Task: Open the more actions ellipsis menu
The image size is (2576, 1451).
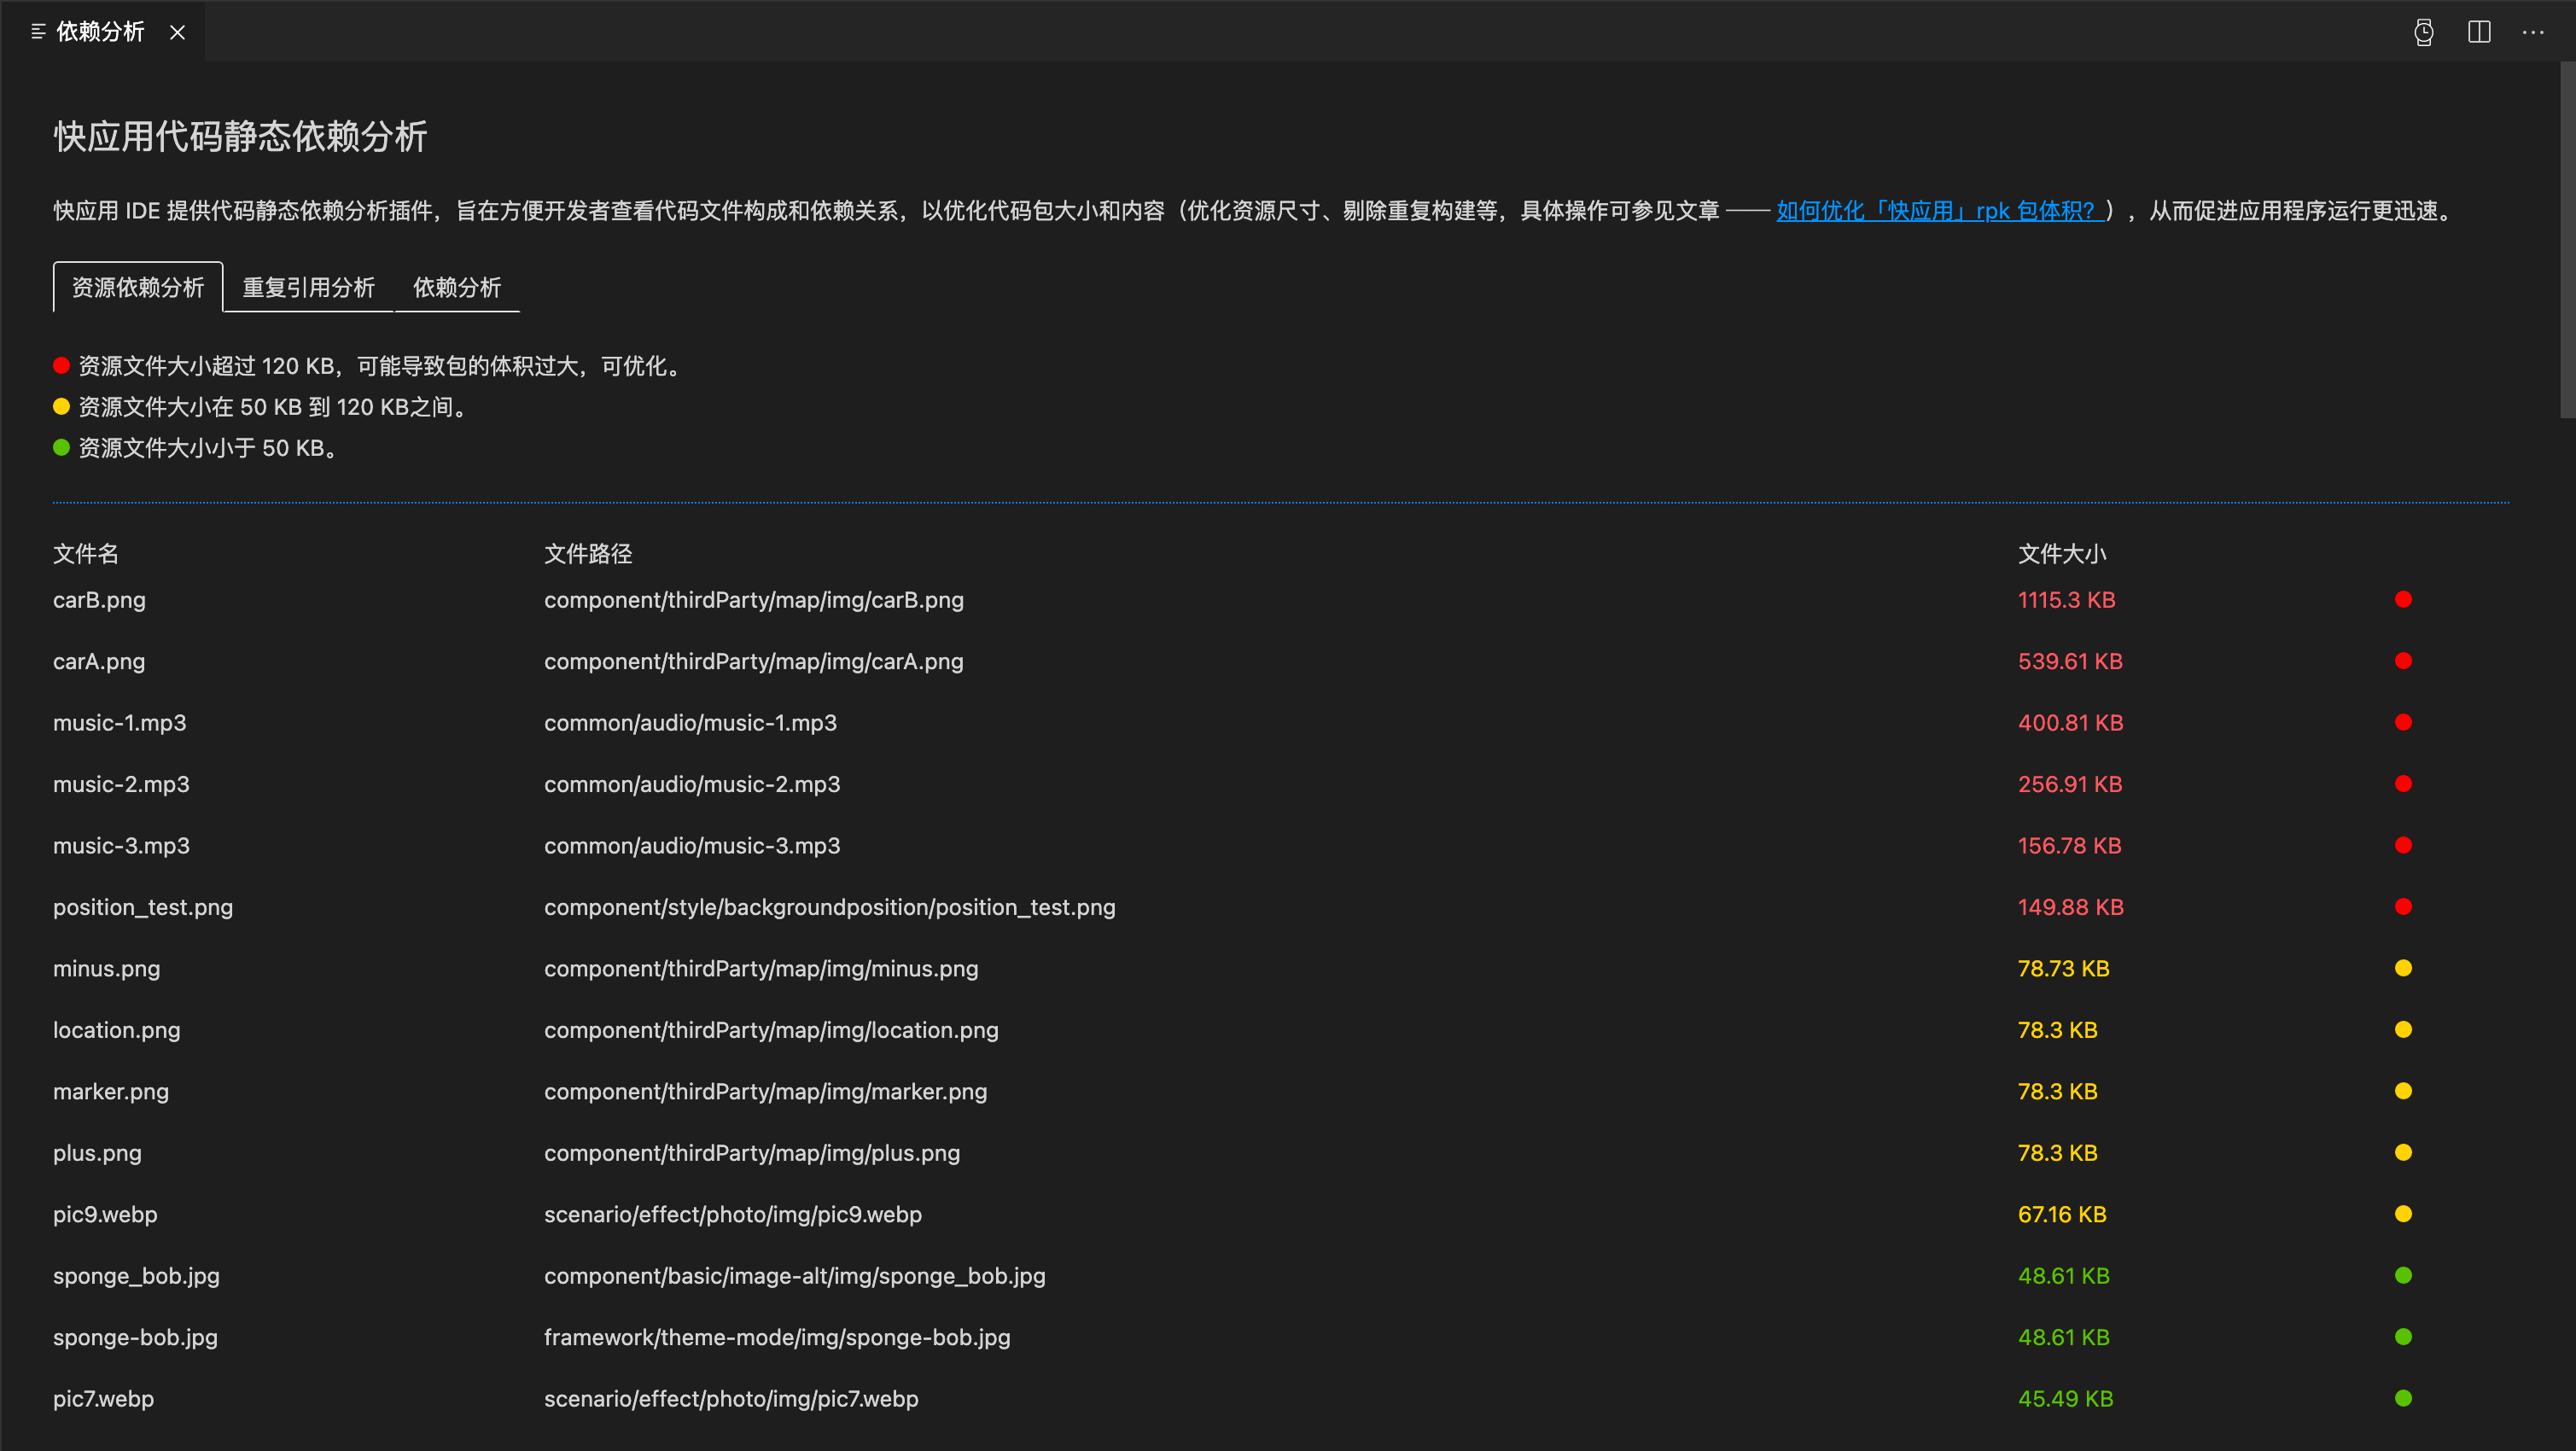Action: tap(2533, 32)
